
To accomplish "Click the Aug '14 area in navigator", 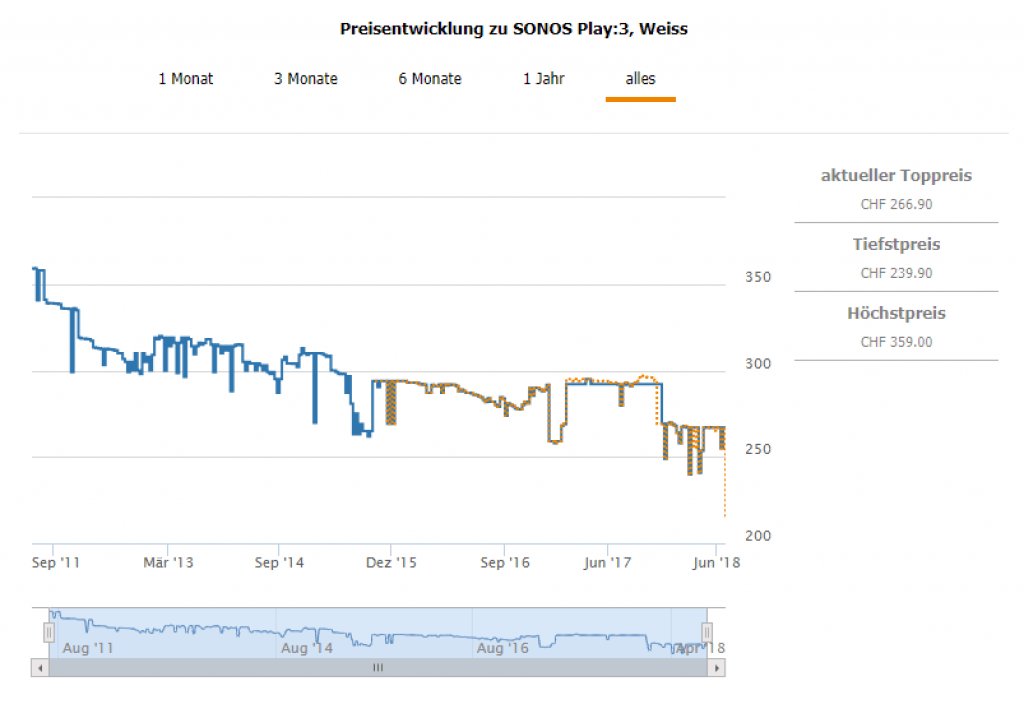I will click(x=307, y=649).
